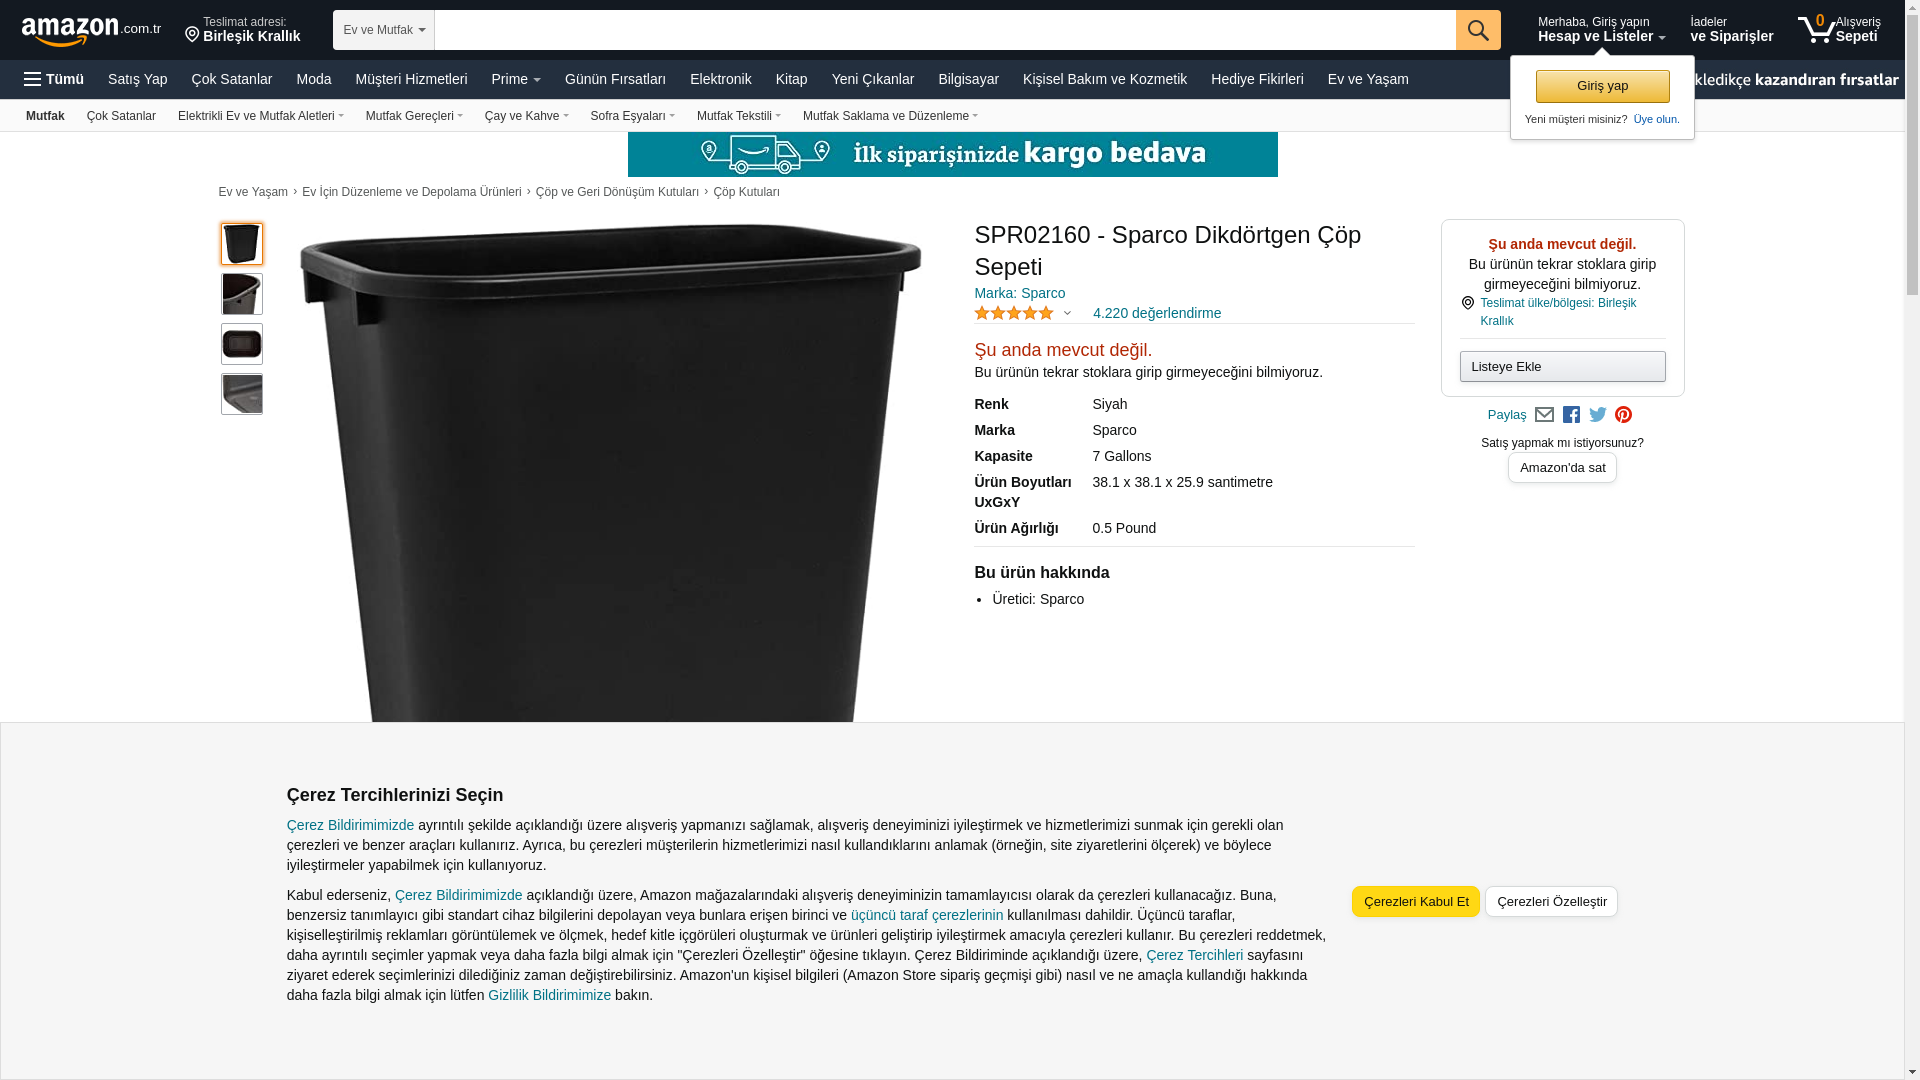Go to Amazon.com.tr home logo
1920x1080 pixels.
click(91, 31)
